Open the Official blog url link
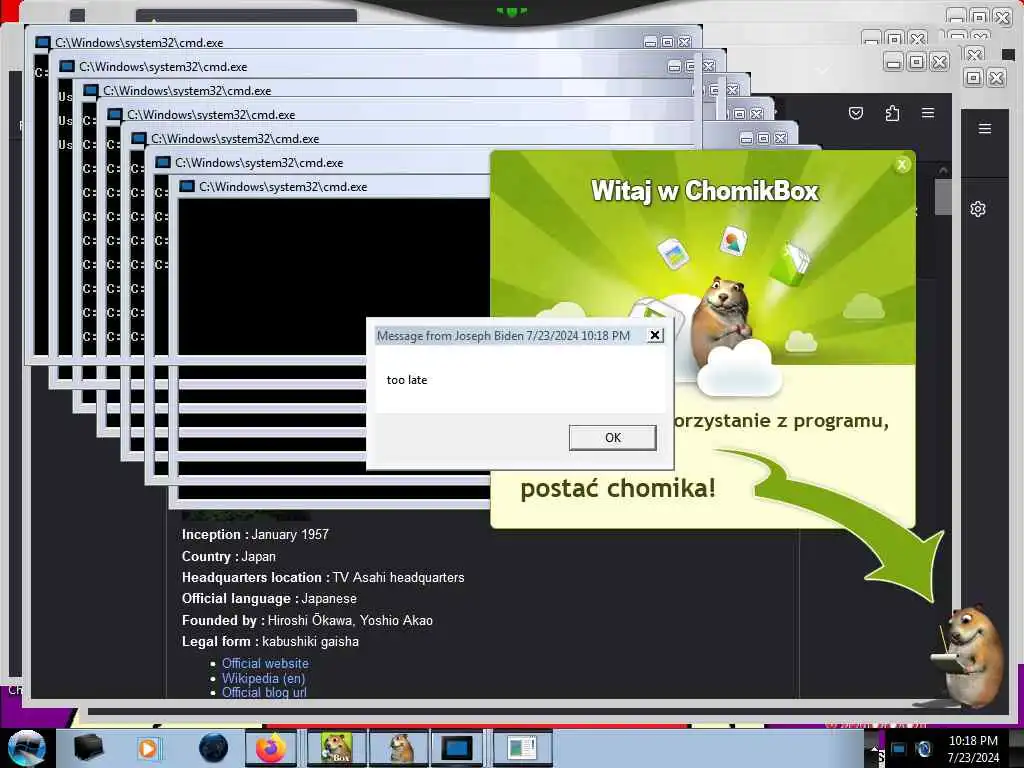Image resolution: width=1024 pixels, height=768 pixels. (x=264, y=692)
